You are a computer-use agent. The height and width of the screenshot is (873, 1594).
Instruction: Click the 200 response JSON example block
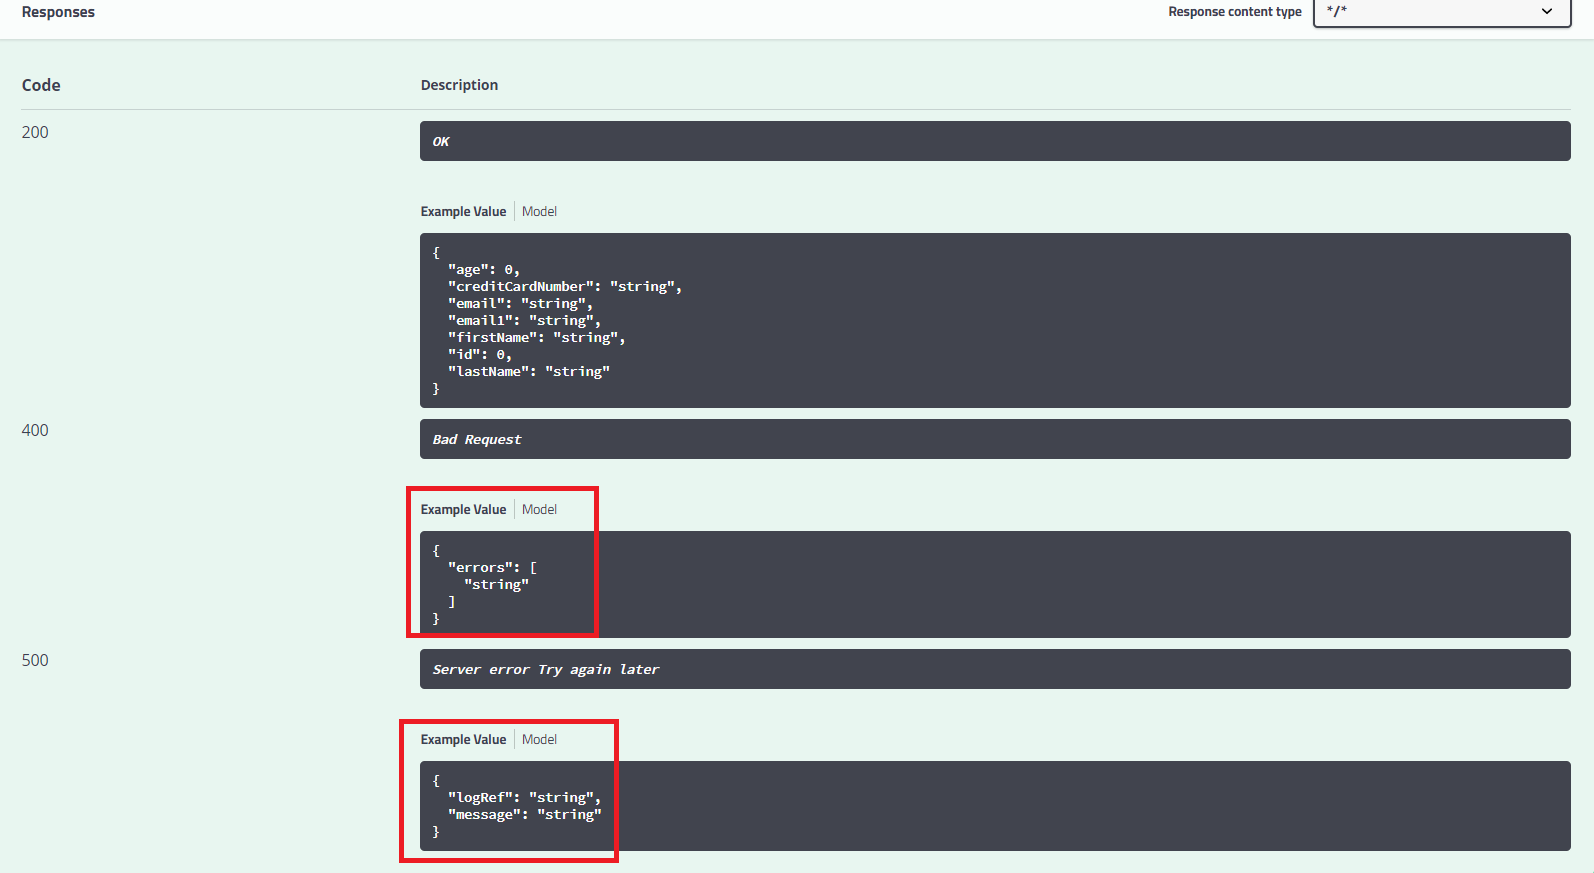994,320
